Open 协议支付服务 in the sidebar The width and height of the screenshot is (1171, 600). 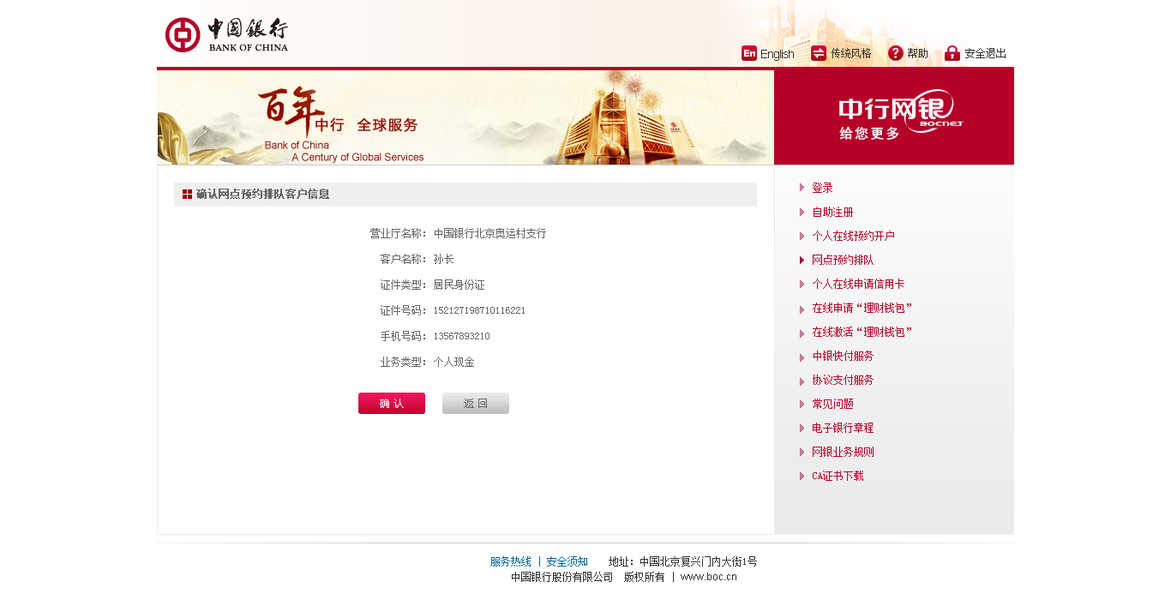point(842,380)
